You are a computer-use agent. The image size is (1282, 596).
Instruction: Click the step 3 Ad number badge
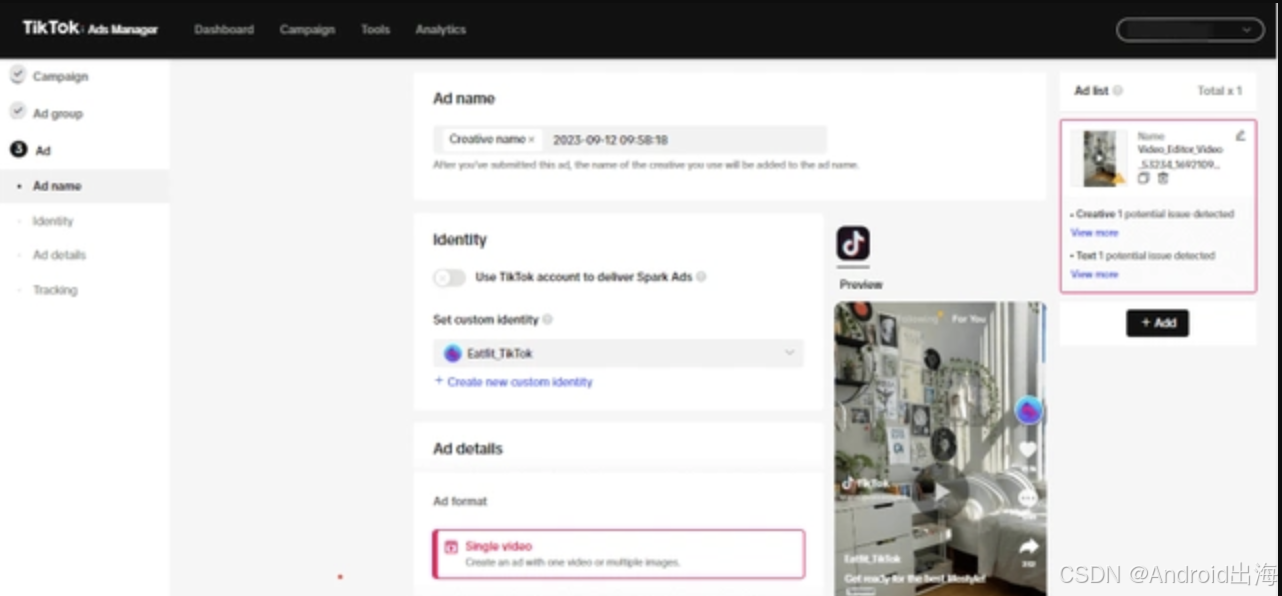[17, 149]
